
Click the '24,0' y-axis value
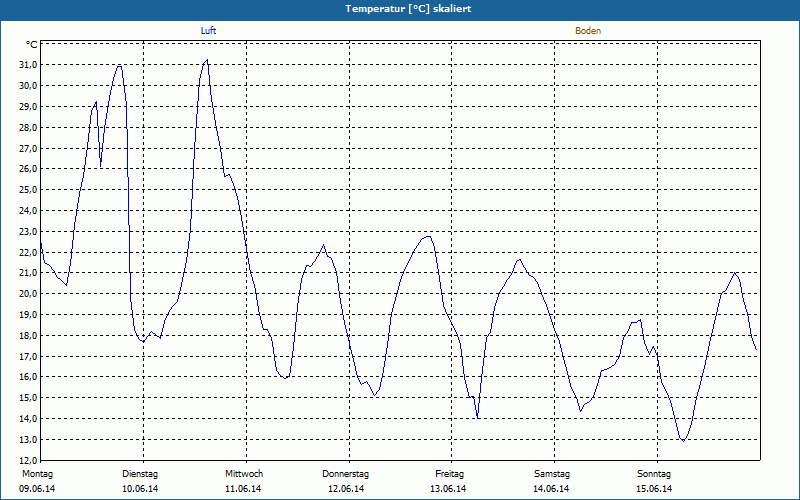tap(28, 211)
